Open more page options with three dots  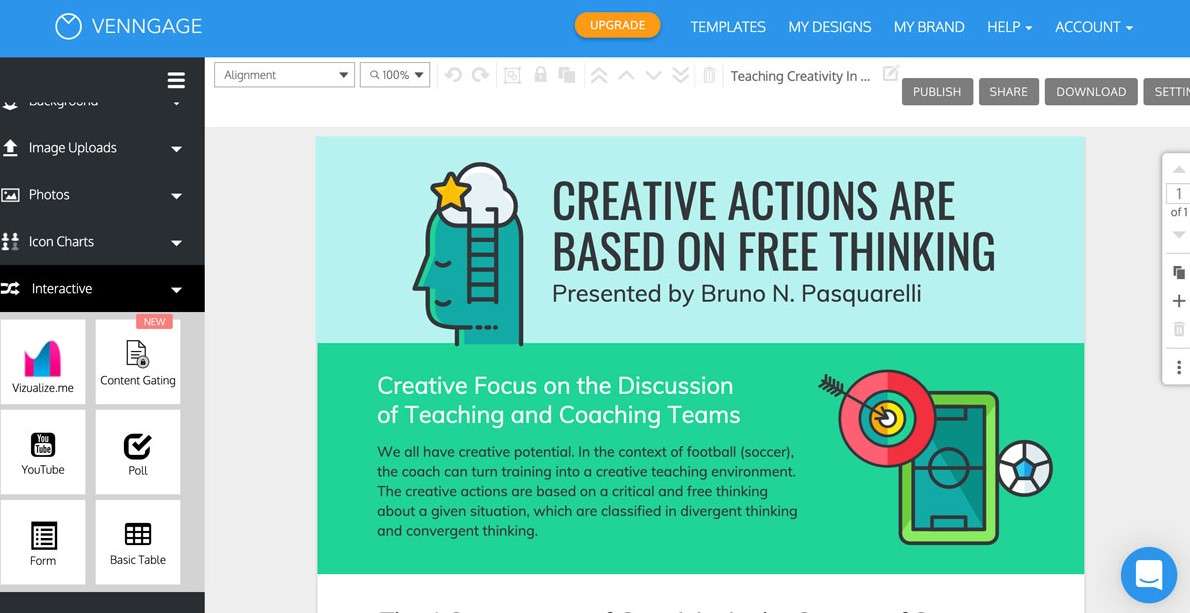pyautogui.click(x=1179, y=367)
